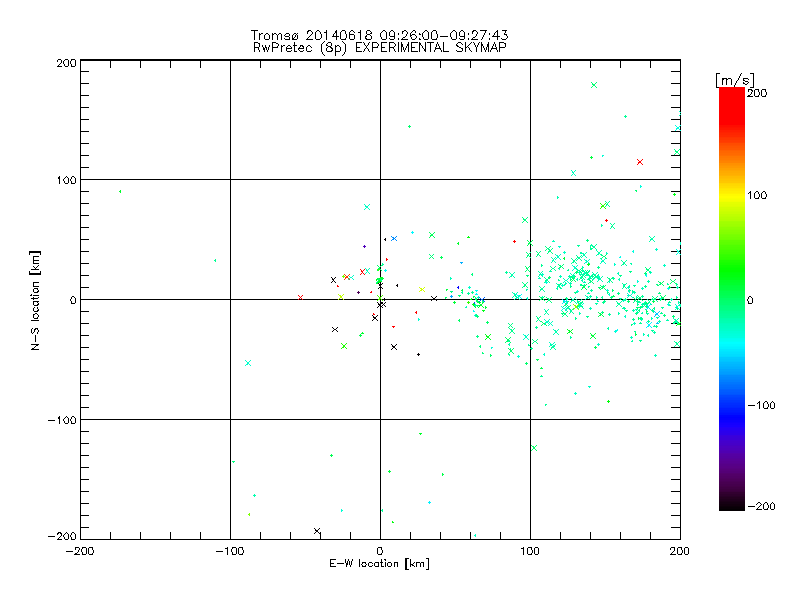Click the black X marker at bottom near -200 km
The height and width of the screenshot is (600, 800).
coord(317,531)
